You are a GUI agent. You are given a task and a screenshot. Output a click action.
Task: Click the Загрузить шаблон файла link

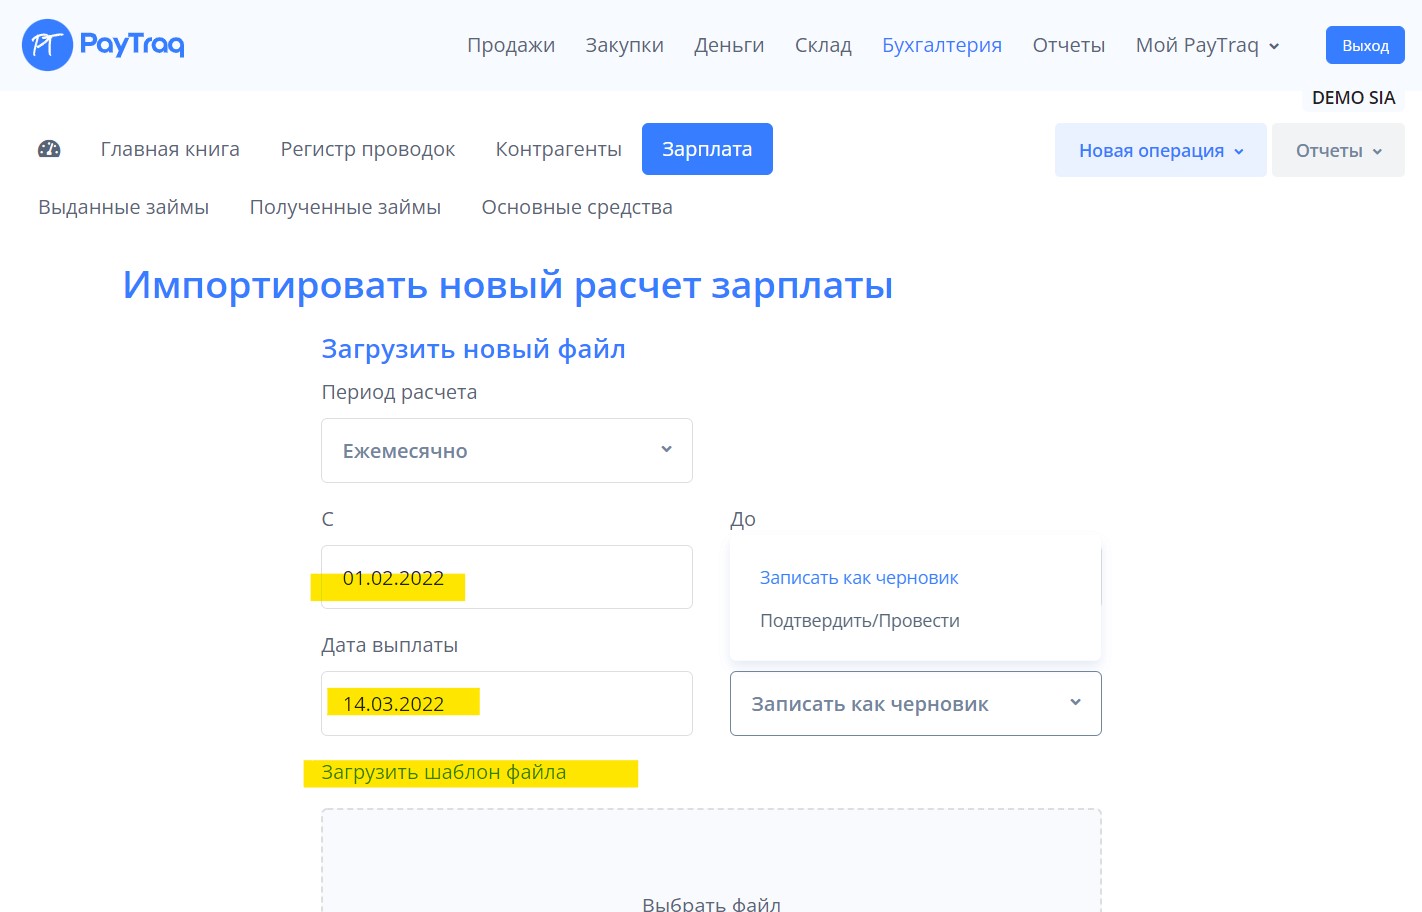[x=444, y=772]
